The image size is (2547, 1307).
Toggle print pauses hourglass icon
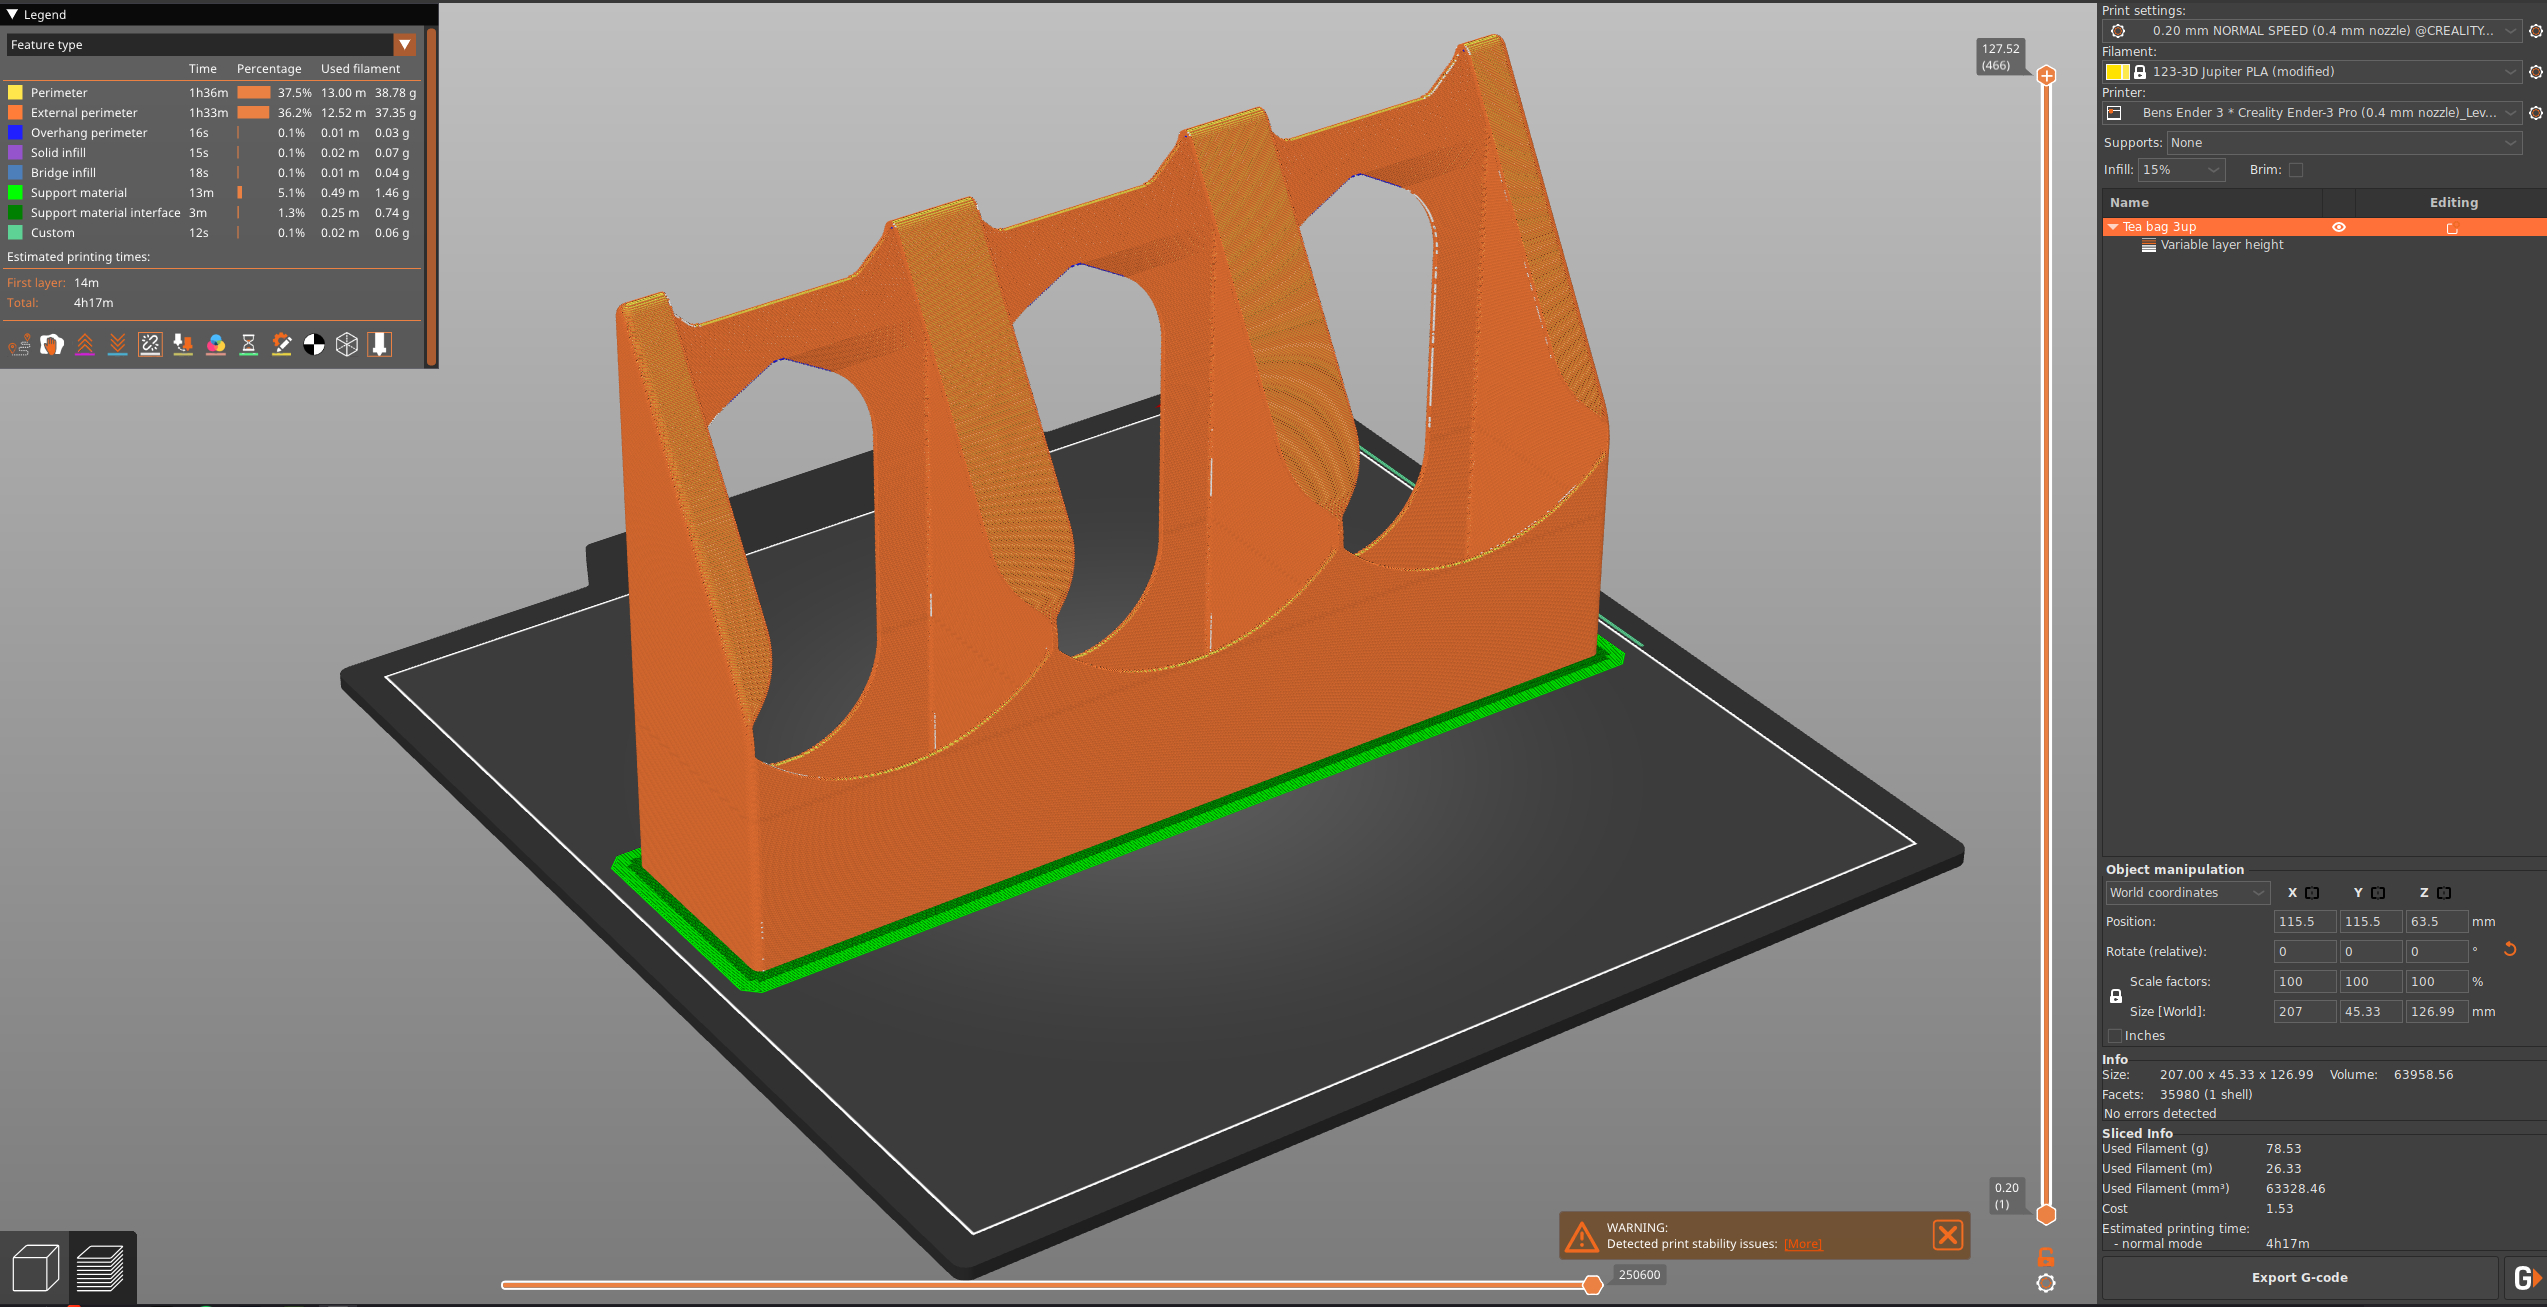(249, 345)
